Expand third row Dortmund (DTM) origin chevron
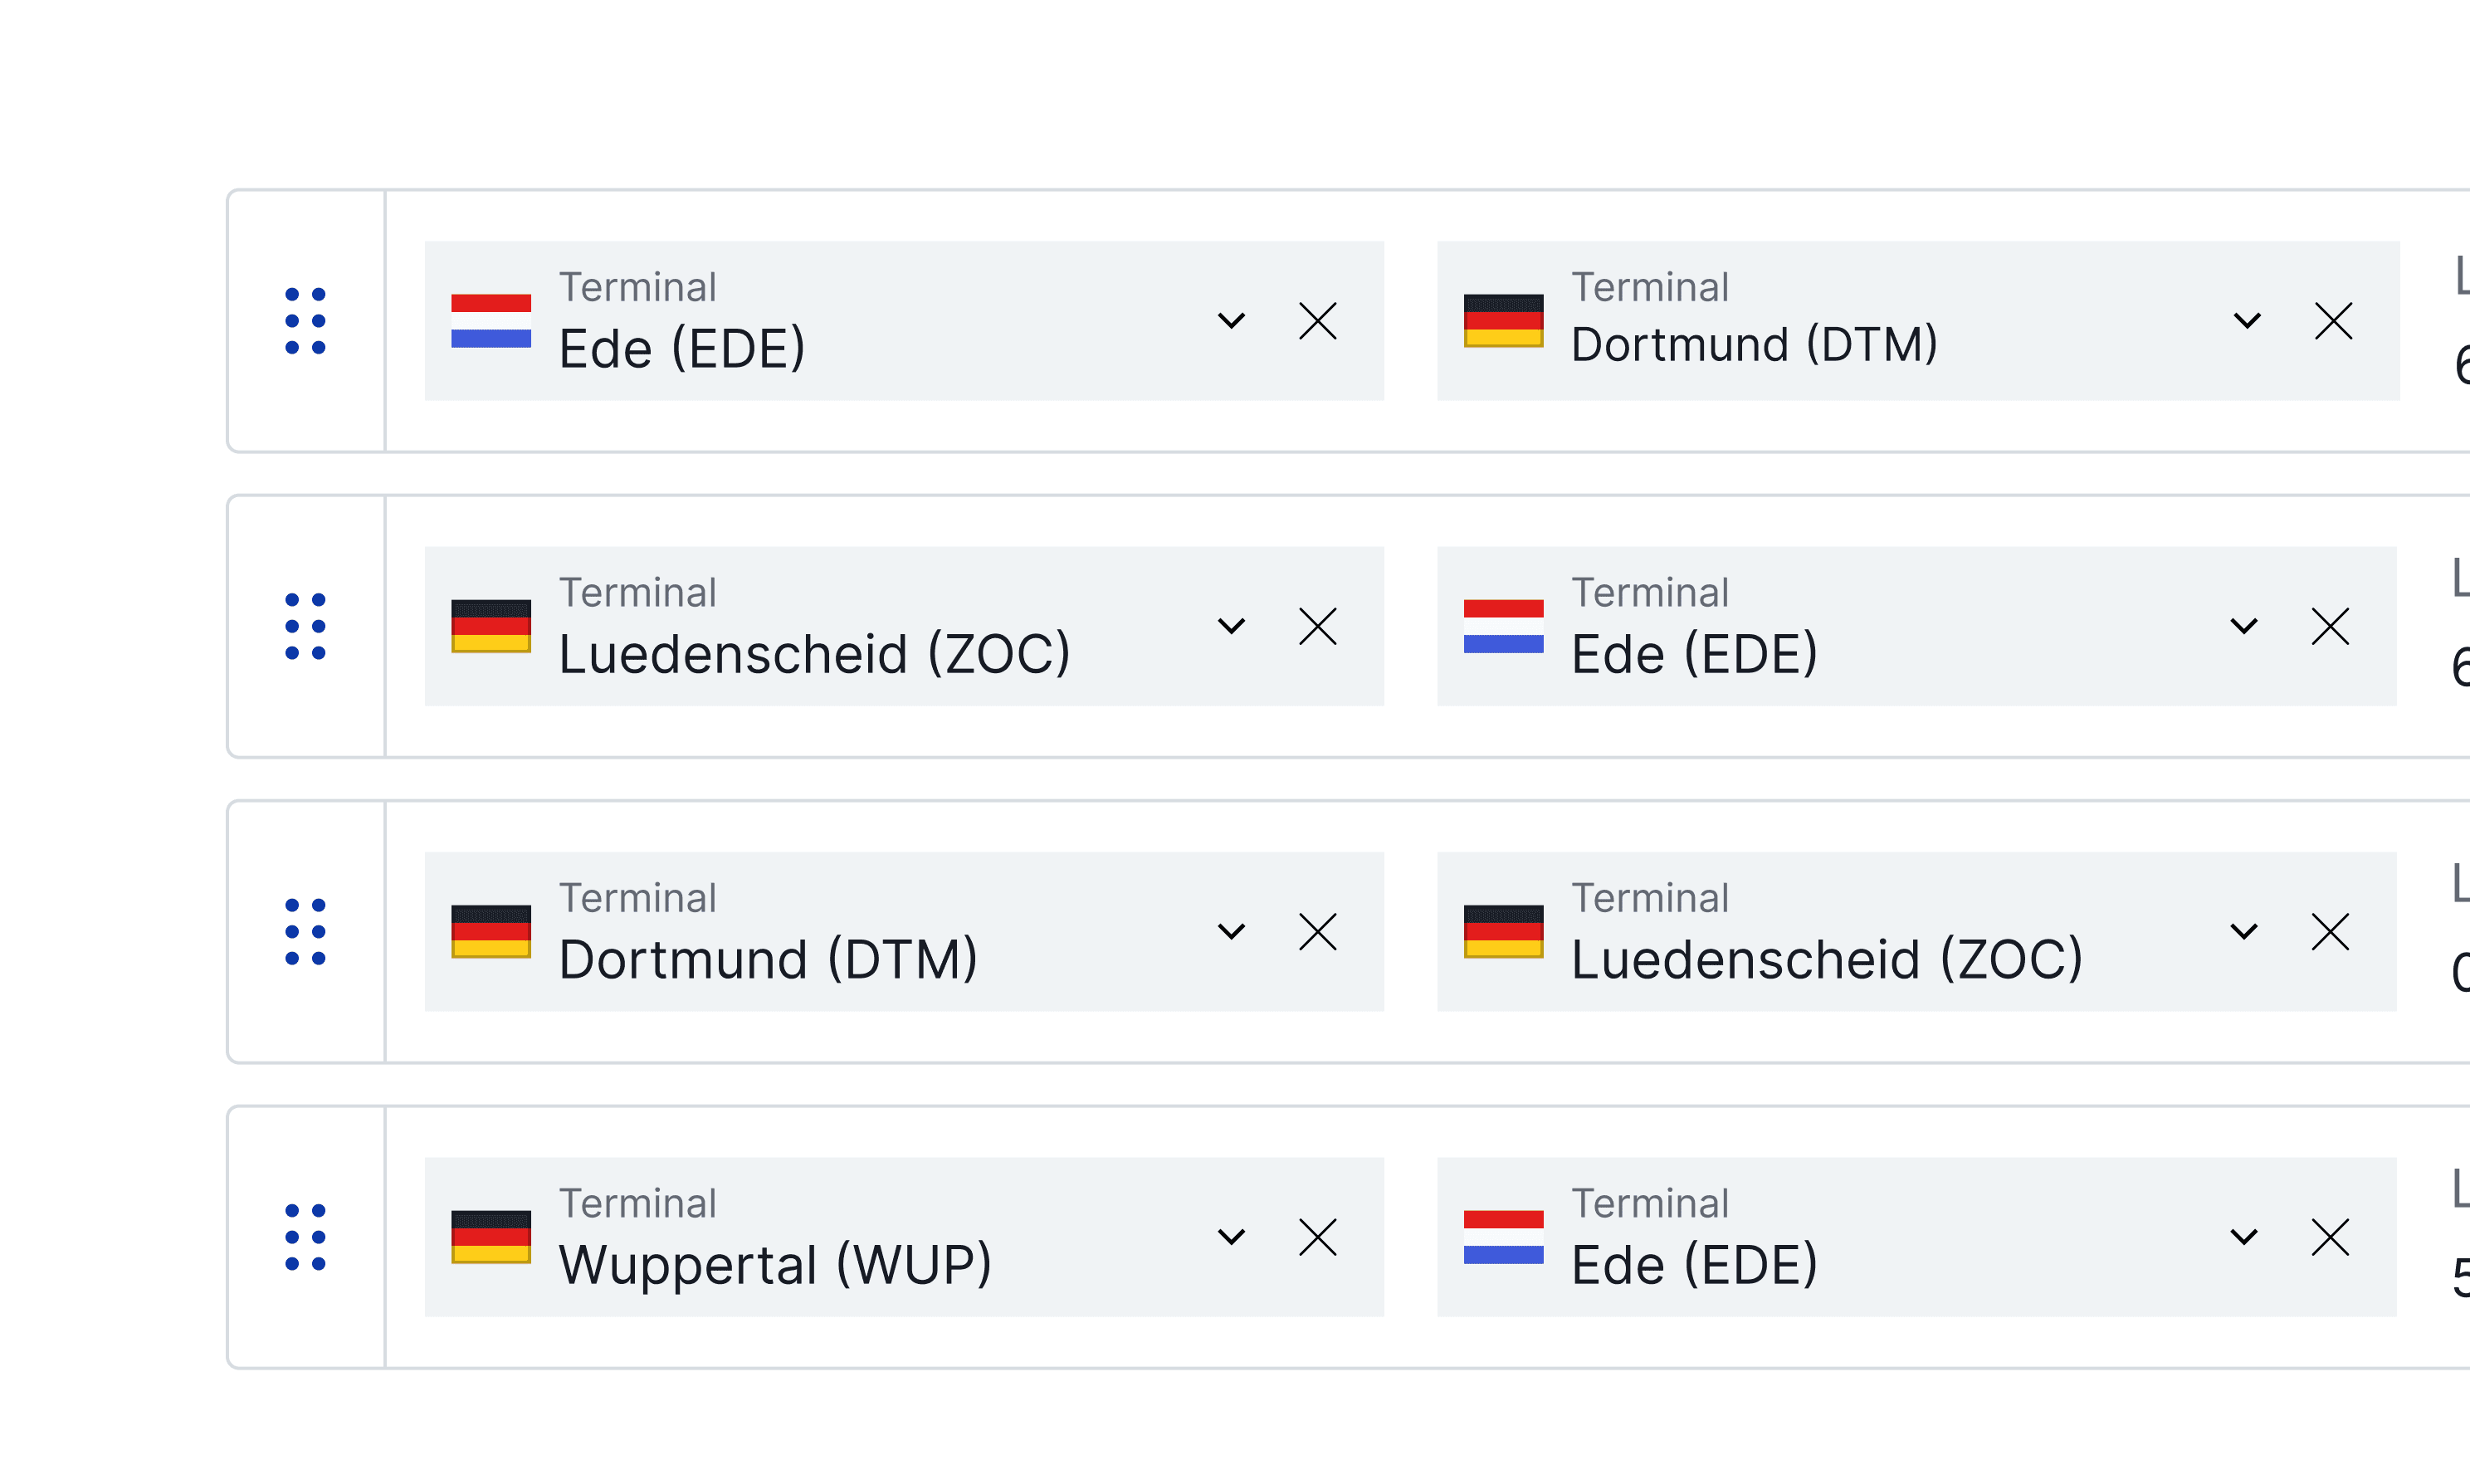This screenshot has height=1484, width=2470. tap(1231, 931)
